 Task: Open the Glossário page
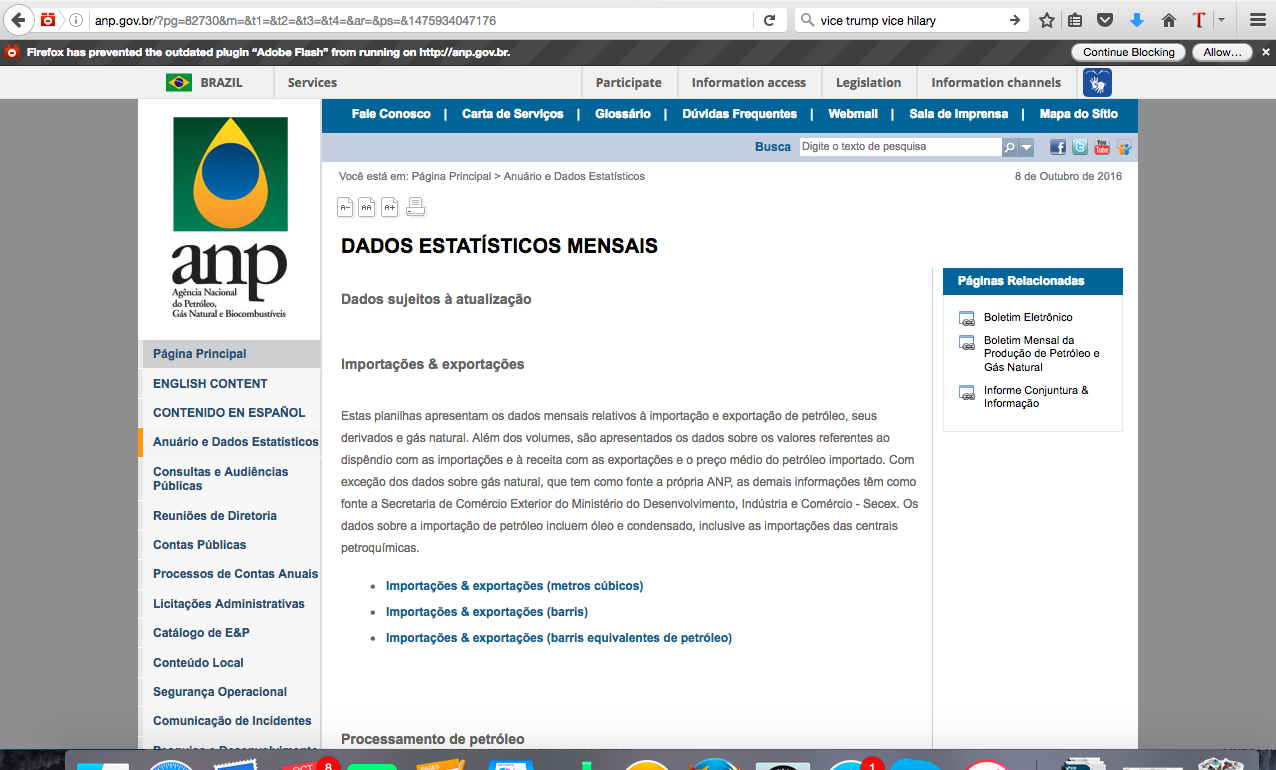623,114
